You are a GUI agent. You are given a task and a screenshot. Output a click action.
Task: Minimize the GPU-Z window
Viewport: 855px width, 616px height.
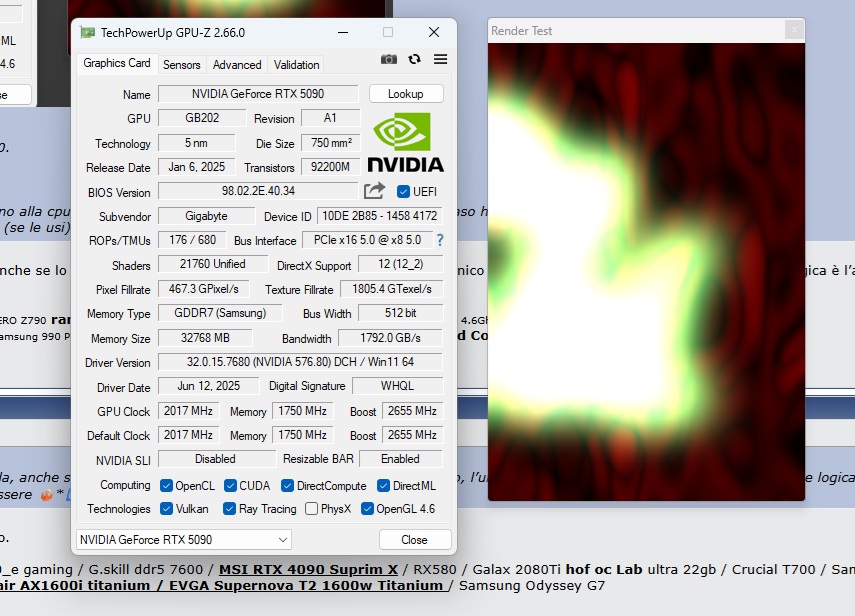click(x=343, y=32)
